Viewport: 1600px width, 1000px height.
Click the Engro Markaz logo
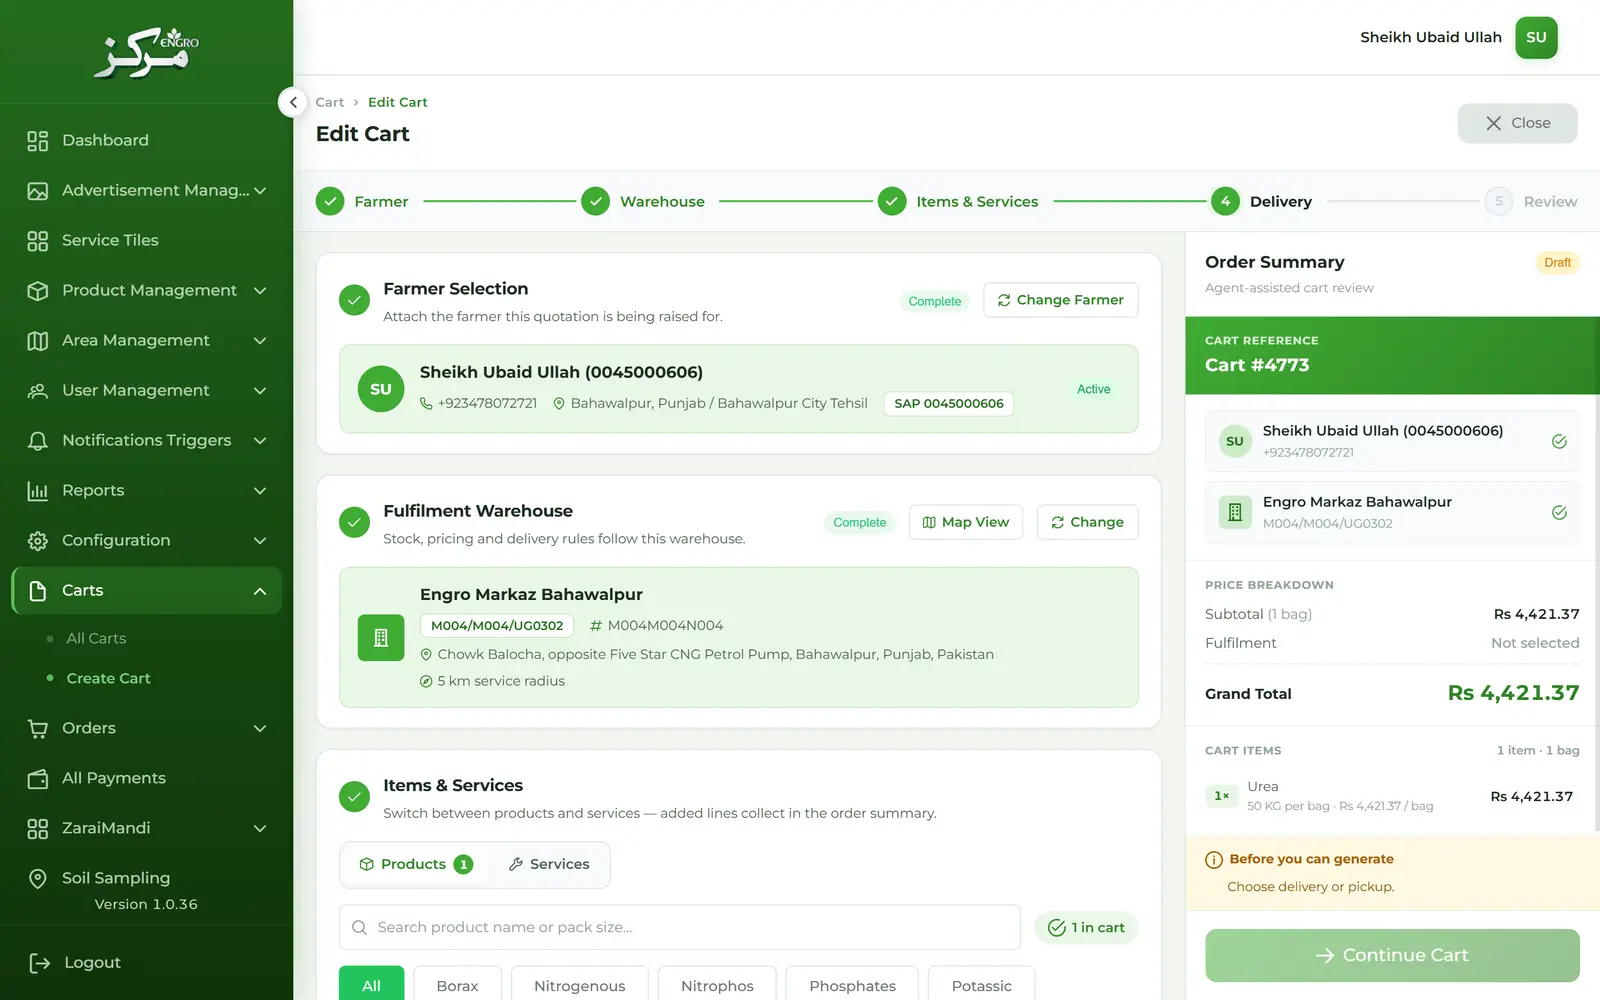[146, 52]
